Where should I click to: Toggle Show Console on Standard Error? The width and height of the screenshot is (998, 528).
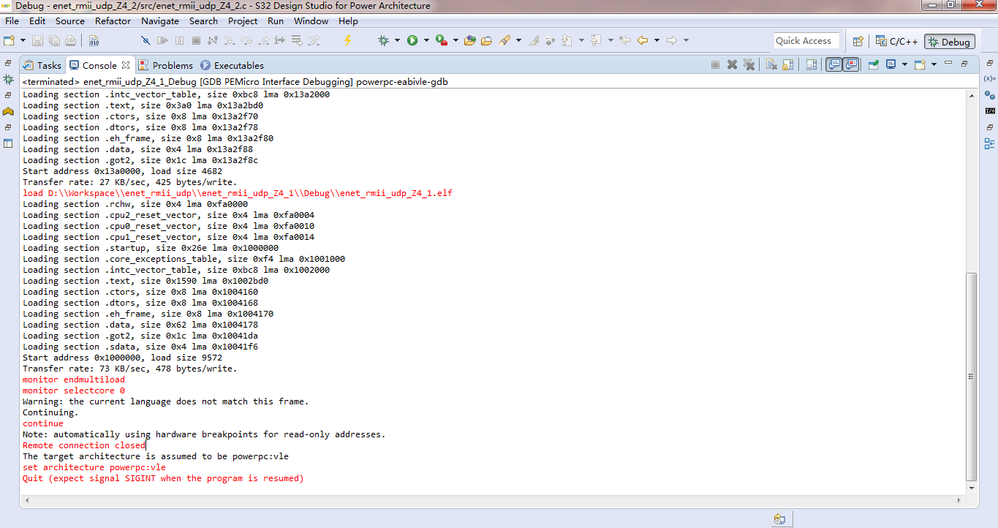tap(851, 65)
